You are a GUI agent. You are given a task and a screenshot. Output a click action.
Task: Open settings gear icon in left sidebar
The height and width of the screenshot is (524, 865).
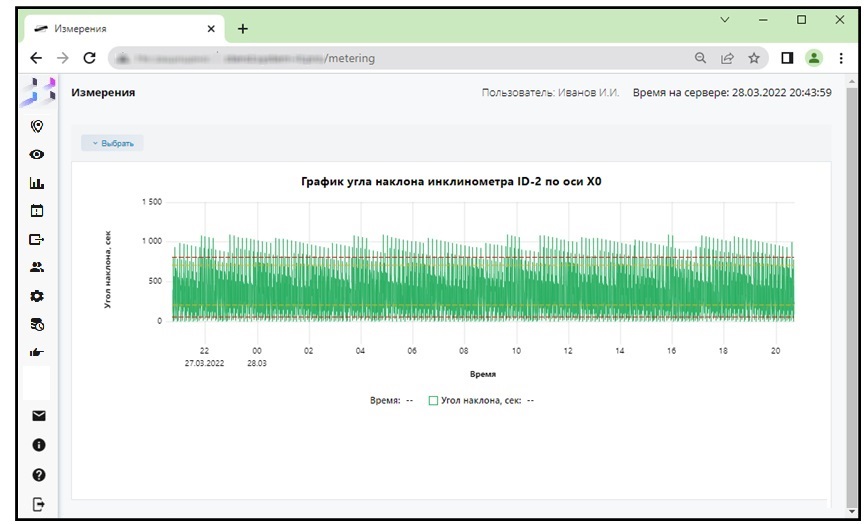pyautogui.click(x=38, y=296)
